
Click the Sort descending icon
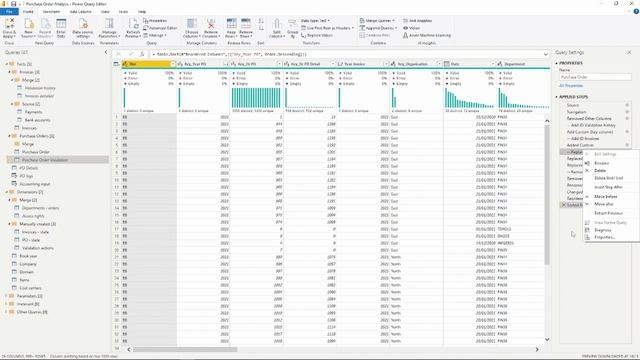pyautogui.click(x=261, y=28)
